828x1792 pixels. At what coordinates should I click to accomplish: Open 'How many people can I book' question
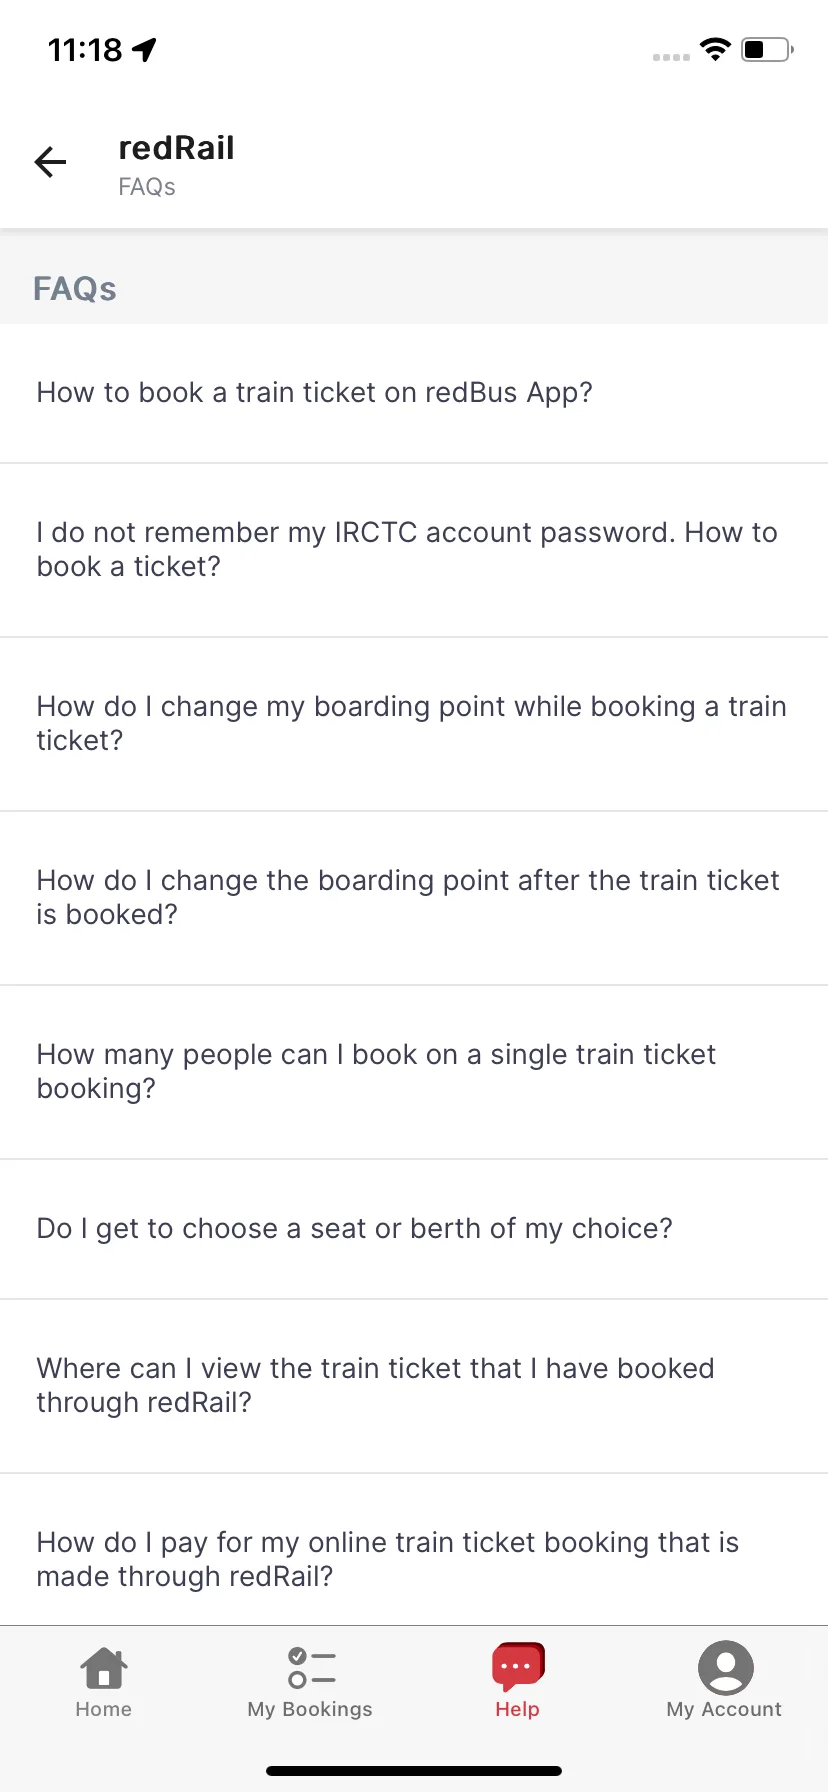tap(414, 1072)
